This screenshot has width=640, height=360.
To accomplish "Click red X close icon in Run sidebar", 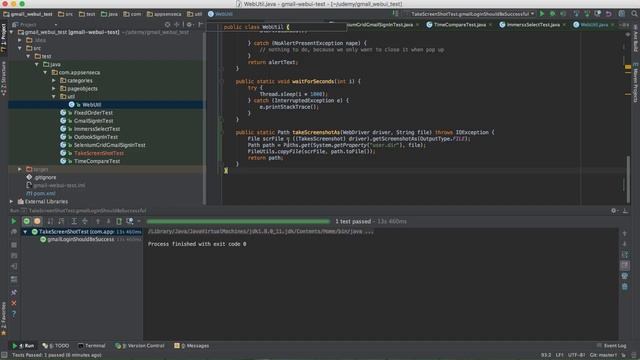I will tap(14, 303).
